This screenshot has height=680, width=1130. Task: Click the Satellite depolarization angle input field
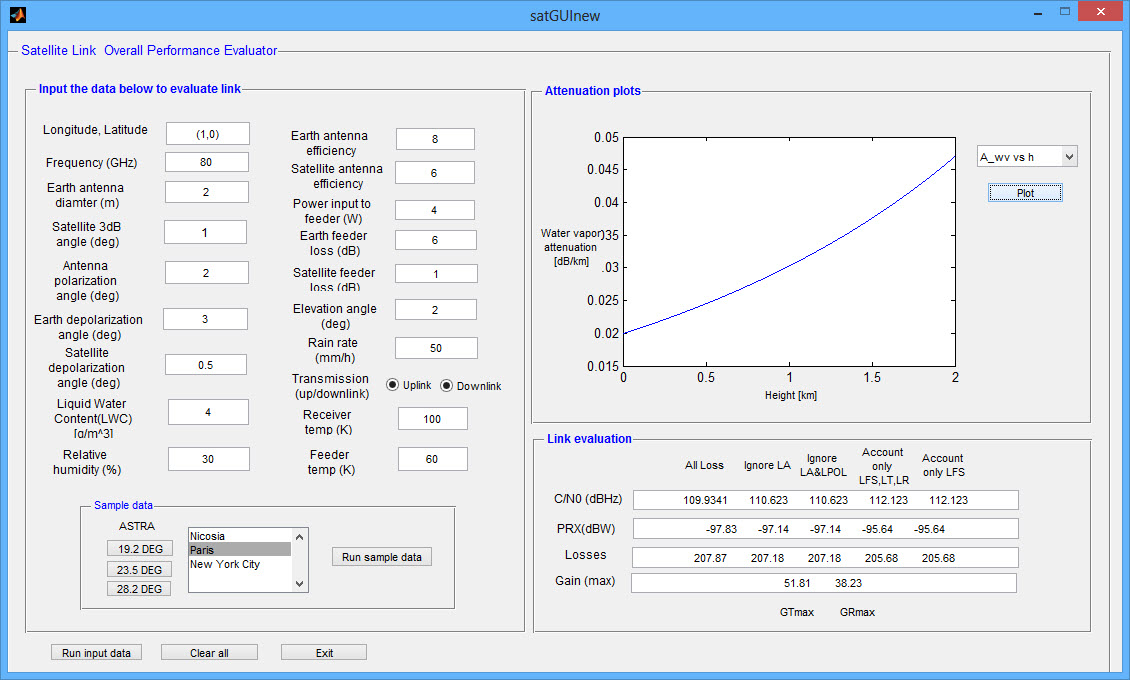206,365
